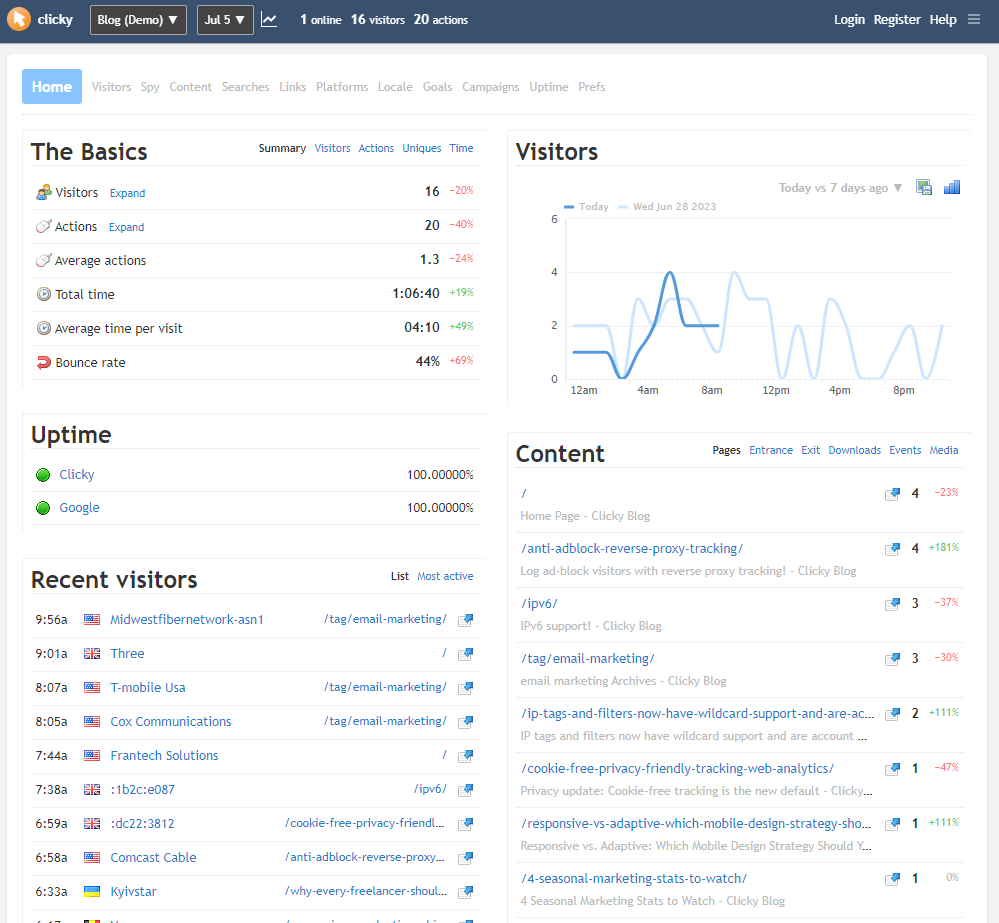Click the green status icon for Google uptime
The height and width of the screenshot is (923, 999).
coord(43,508)
